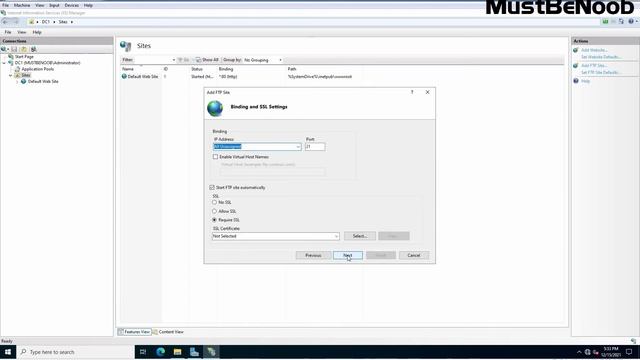Switch to Content View tab
The width and height of the screenshot is (640, 360).
pyautogui.click(x=168, y=332)
